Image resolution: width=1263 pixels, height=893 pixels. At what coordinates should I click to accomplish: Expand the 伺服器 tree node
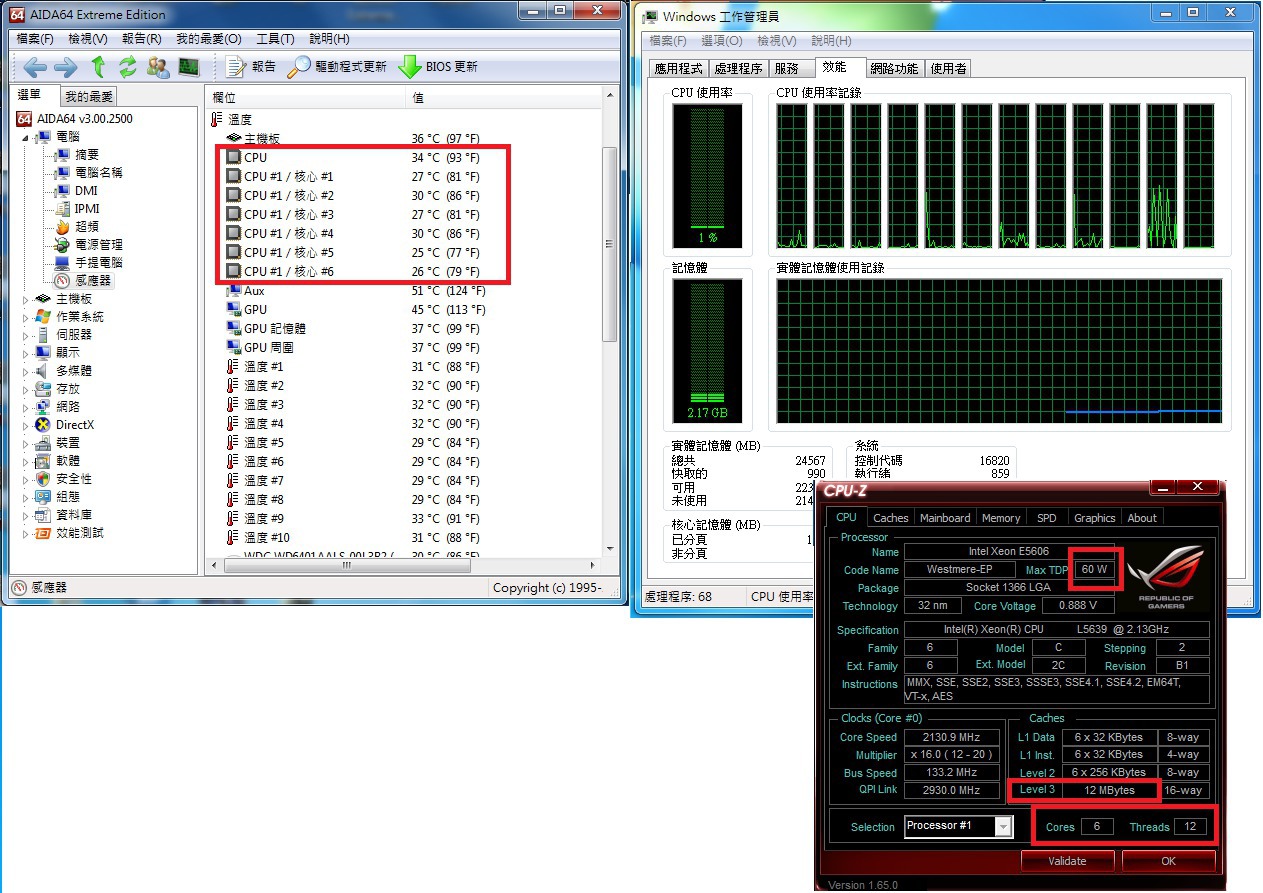click(27, 335)
